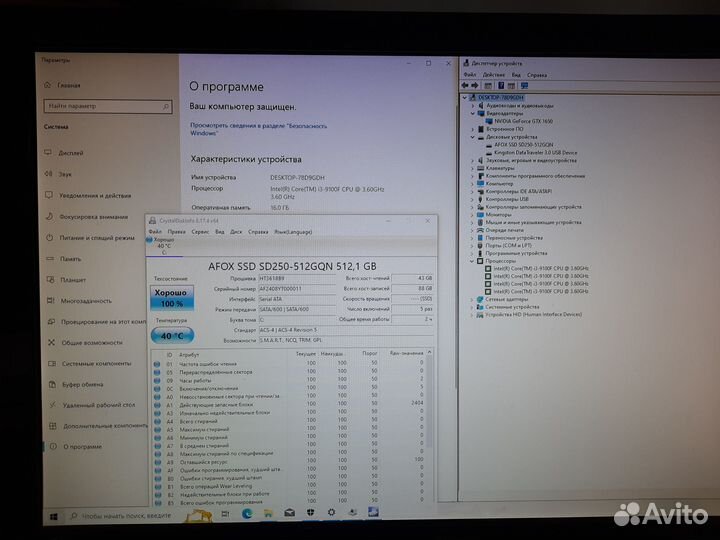Collapse the Дисковые устройства node
The height and width of the screenshot is (540, 720).
click(x=472, y=137)
